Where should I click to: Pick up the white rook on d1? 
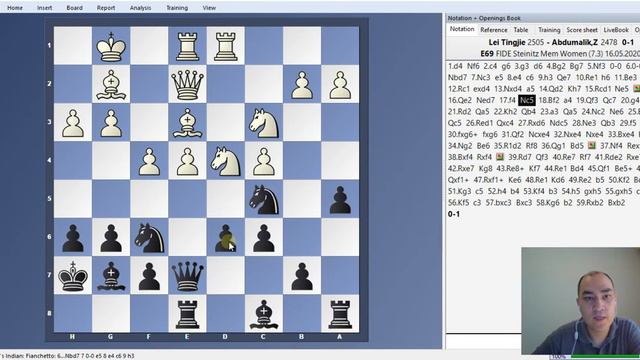226,46
